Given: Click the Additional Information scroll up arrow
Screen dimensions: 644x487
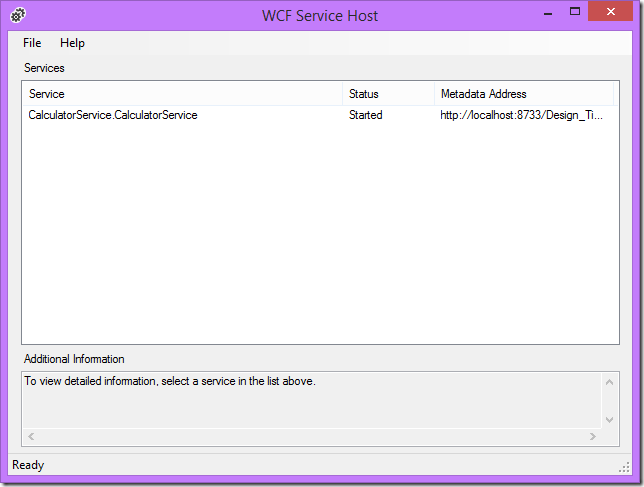Looking at the screenshot, I should (610, 381).
